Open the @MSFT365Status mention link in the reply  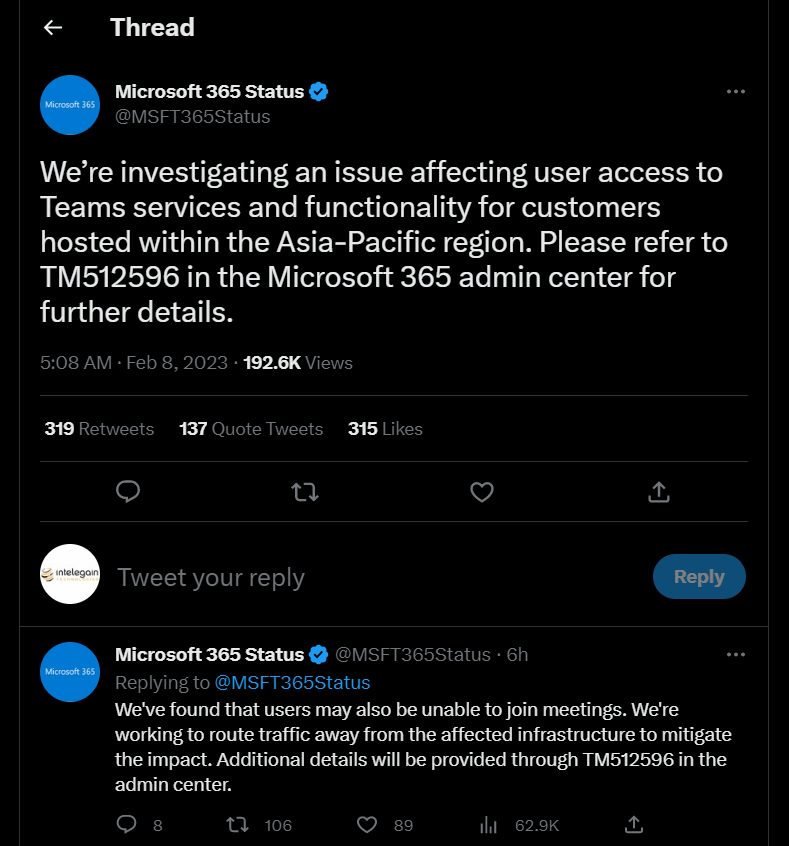click(293, 683)
